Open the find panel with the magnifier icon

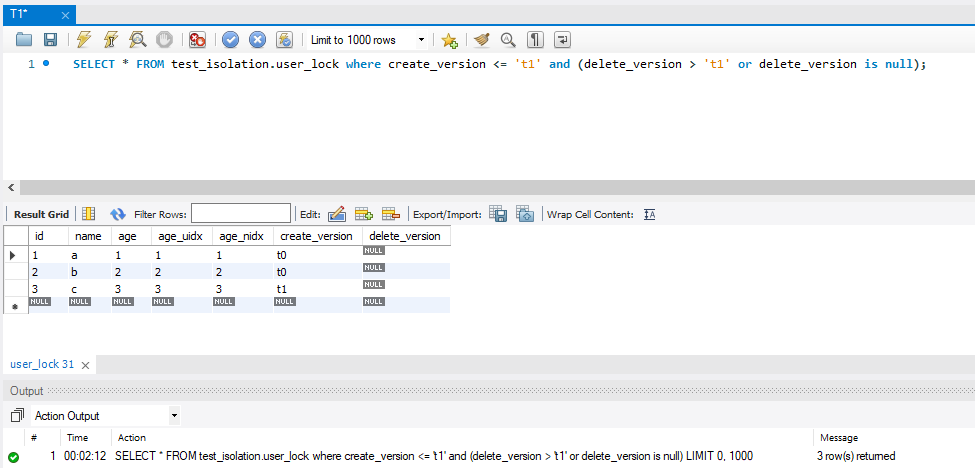pos(509,40)
